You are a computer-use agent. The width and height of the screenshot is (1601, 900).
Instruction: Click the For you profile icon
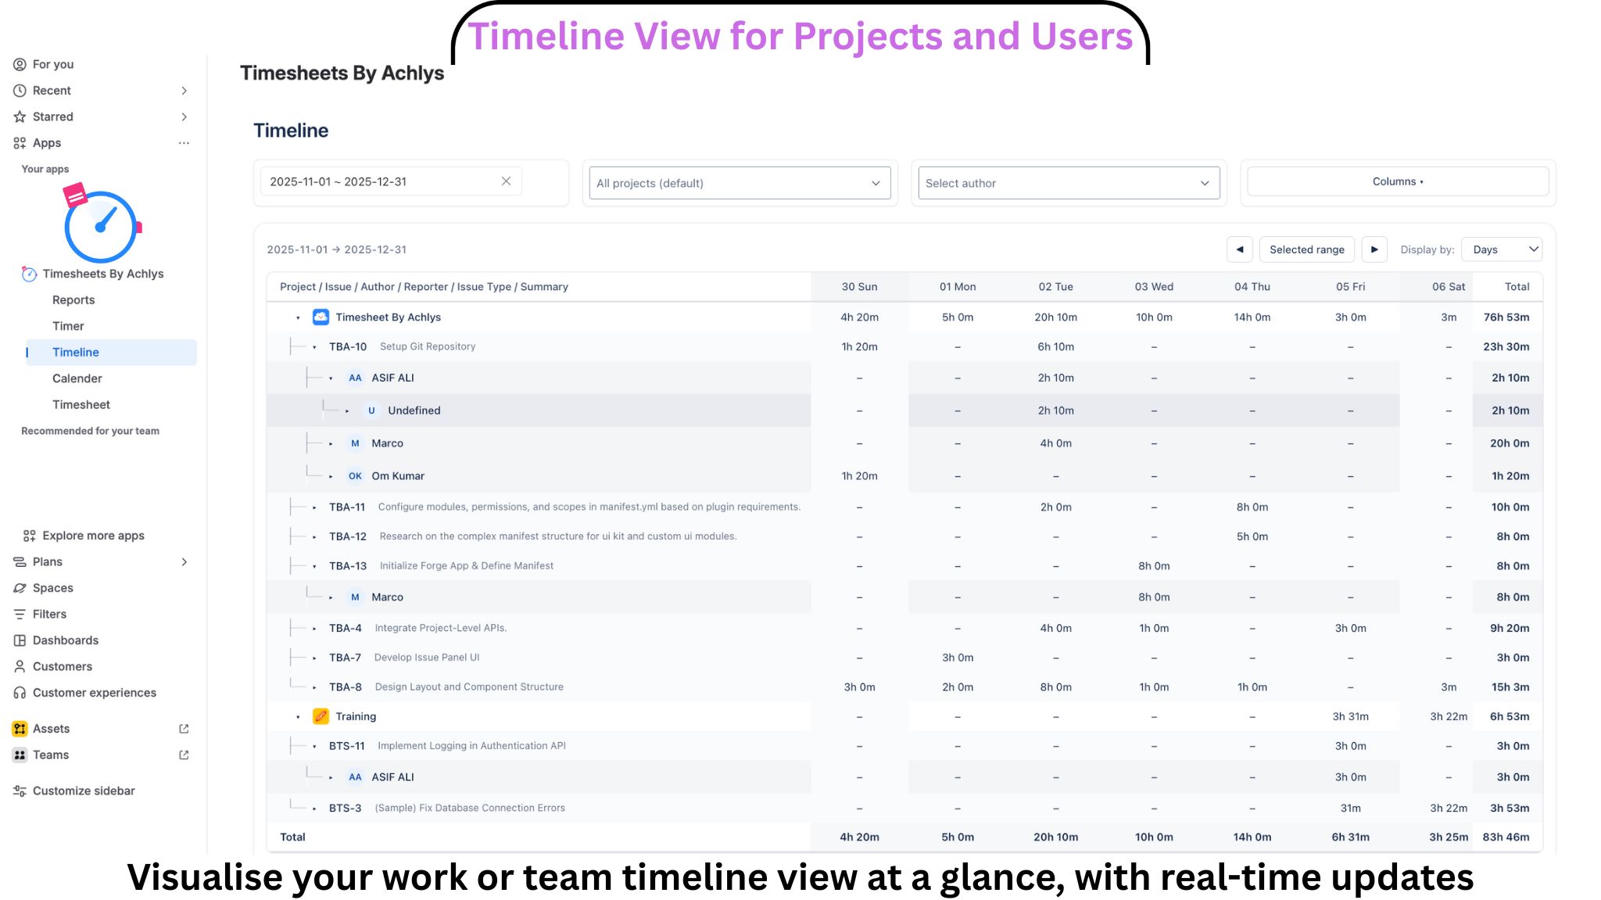pos(20,63)
